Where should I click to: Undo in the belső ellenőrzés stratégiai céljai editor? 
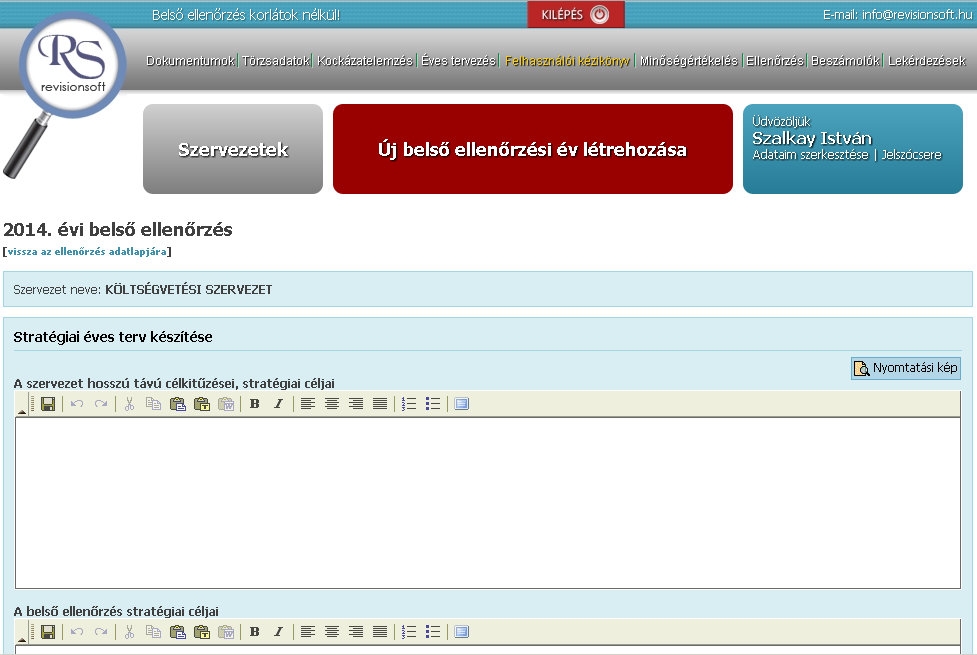click(77, 632)
